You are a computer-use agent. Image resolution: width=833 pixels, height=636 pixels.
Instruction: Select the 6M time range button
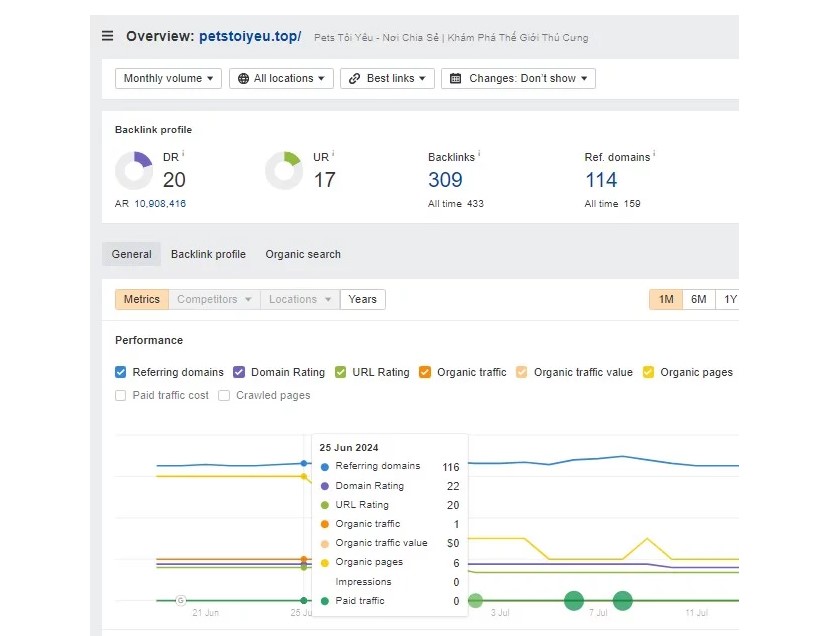pyautogui.click(x=698, y=299)
